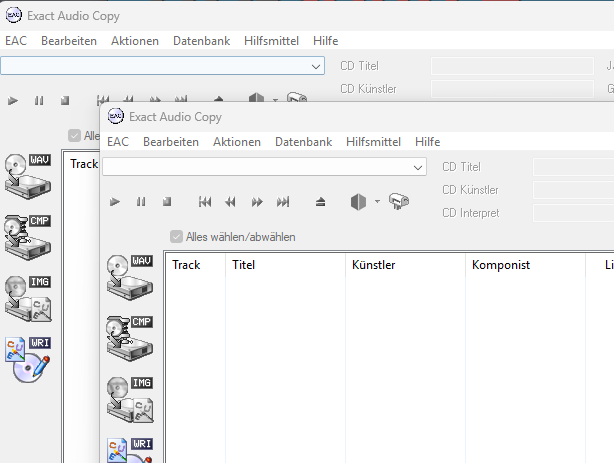Click Play in the back EAC window
This screenshot has width=614, height=463.
pos(13,101)
